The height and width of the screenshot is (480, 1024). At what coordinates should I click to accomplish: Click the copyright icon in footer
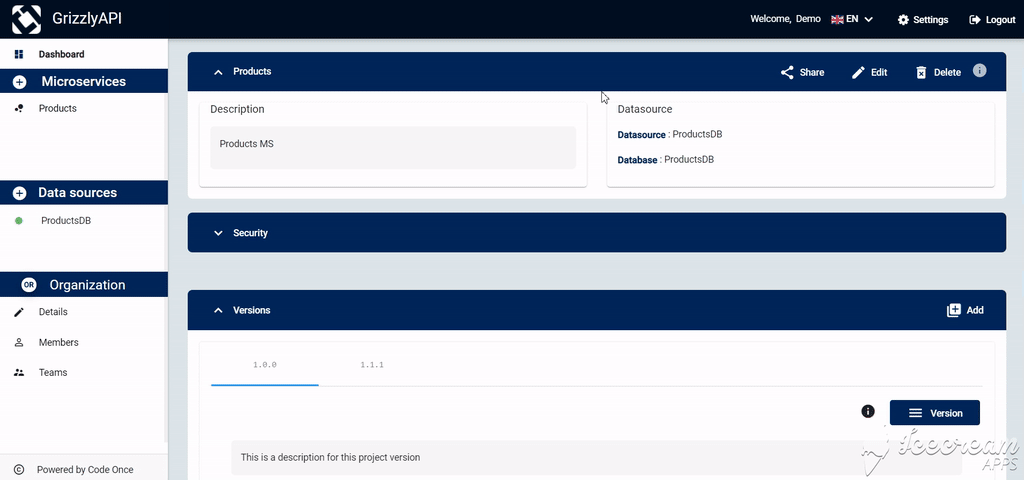[19, 470]
